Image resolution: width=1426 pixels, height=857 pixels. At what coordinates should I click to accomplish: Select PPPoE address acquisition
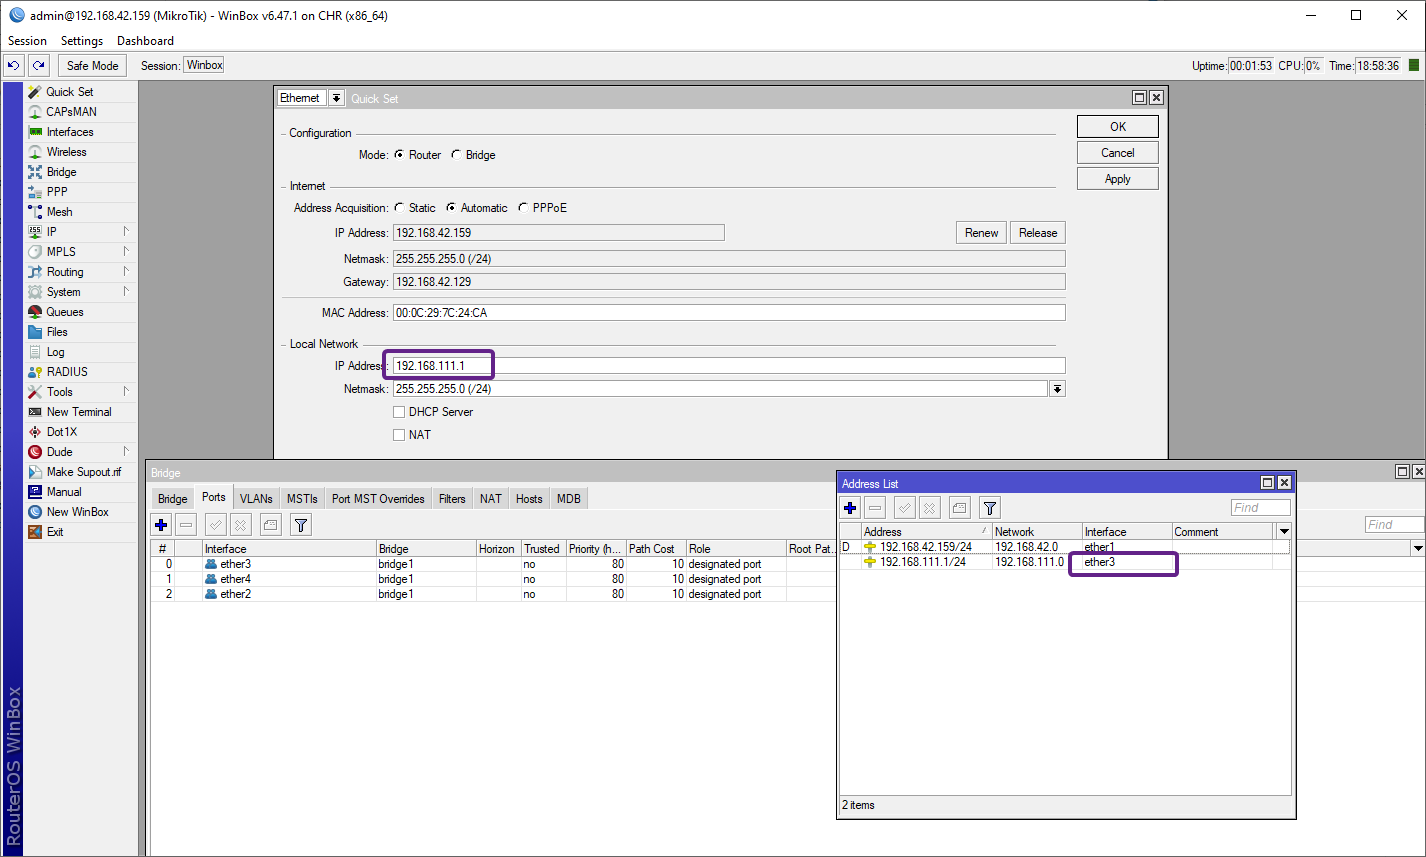click(x=524, y=208)
